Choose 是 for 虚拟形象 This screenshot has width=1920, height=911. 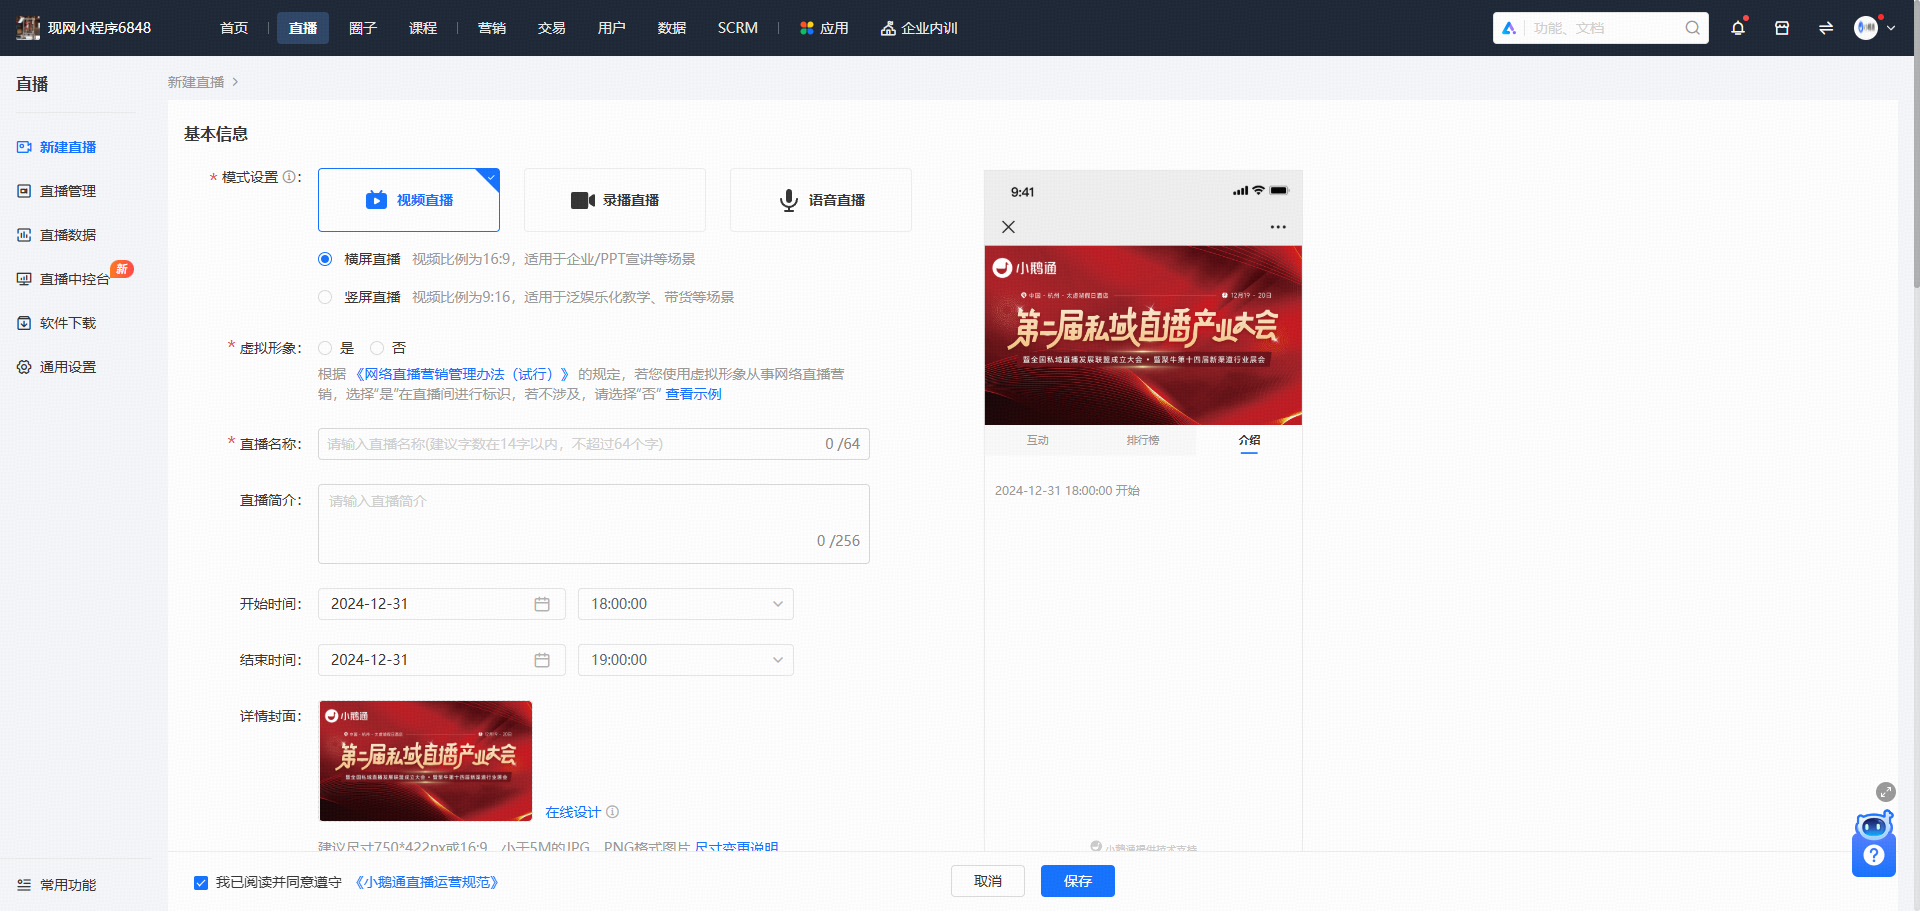tap(325, 348)
